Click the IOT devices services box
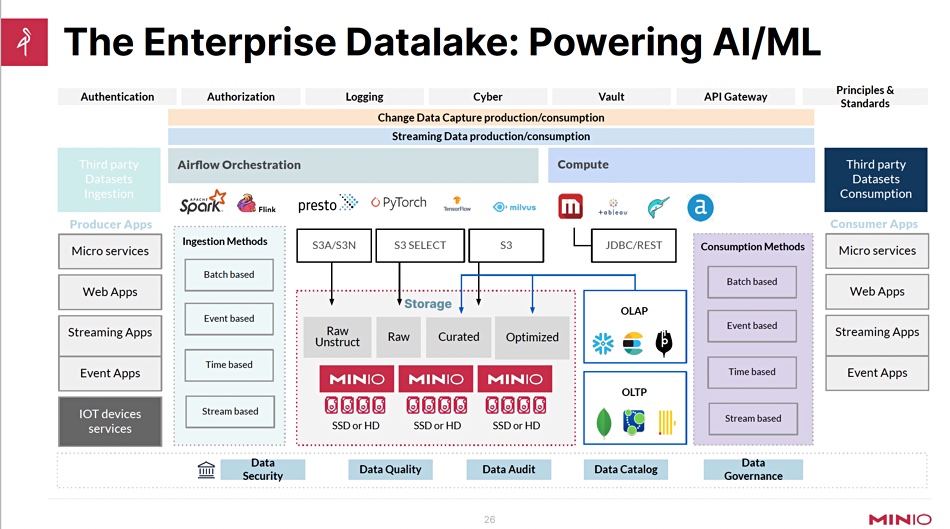This screenshot has height=529, width=950. click(110, 421)
